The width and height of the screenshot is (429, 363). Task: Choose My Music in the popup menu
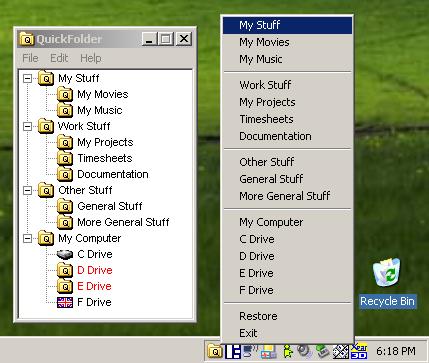pos(287,59)
